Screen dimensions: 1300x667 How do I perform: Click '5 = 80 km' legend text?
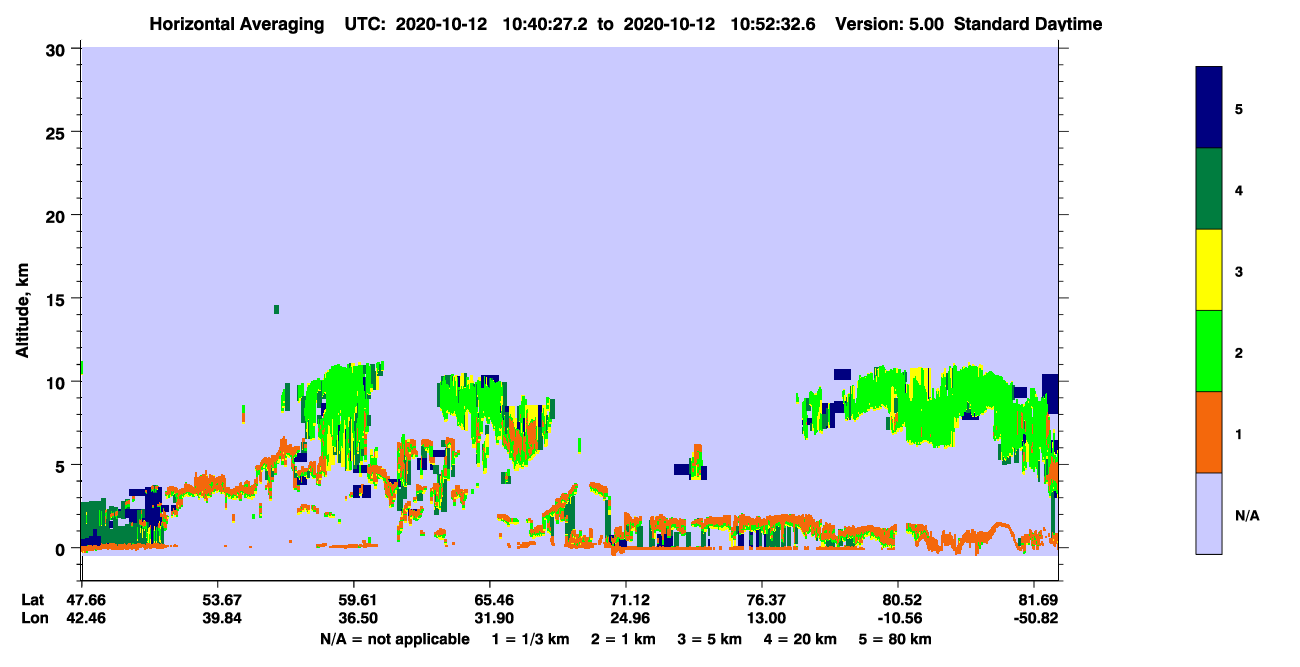(x=896, y=639)
